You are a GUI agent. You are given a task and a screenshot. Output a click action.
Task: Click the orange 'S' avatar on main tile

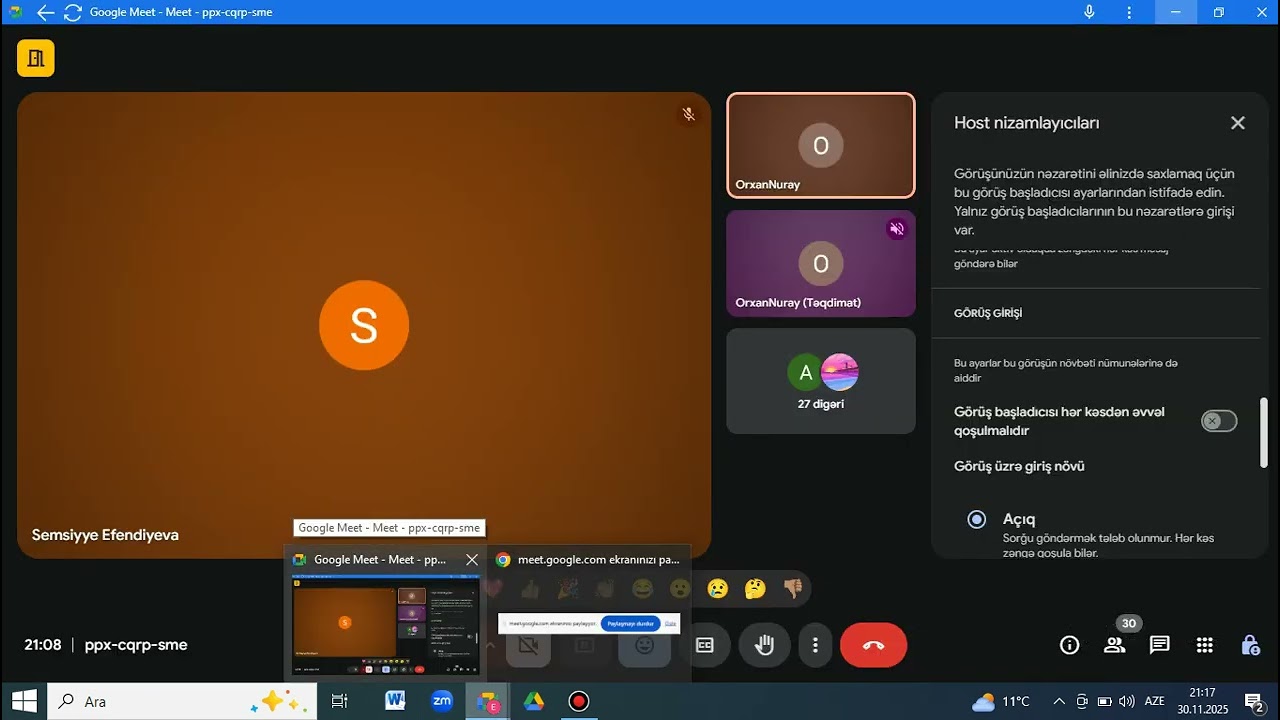pyautogui.click(x=364, y=326)
